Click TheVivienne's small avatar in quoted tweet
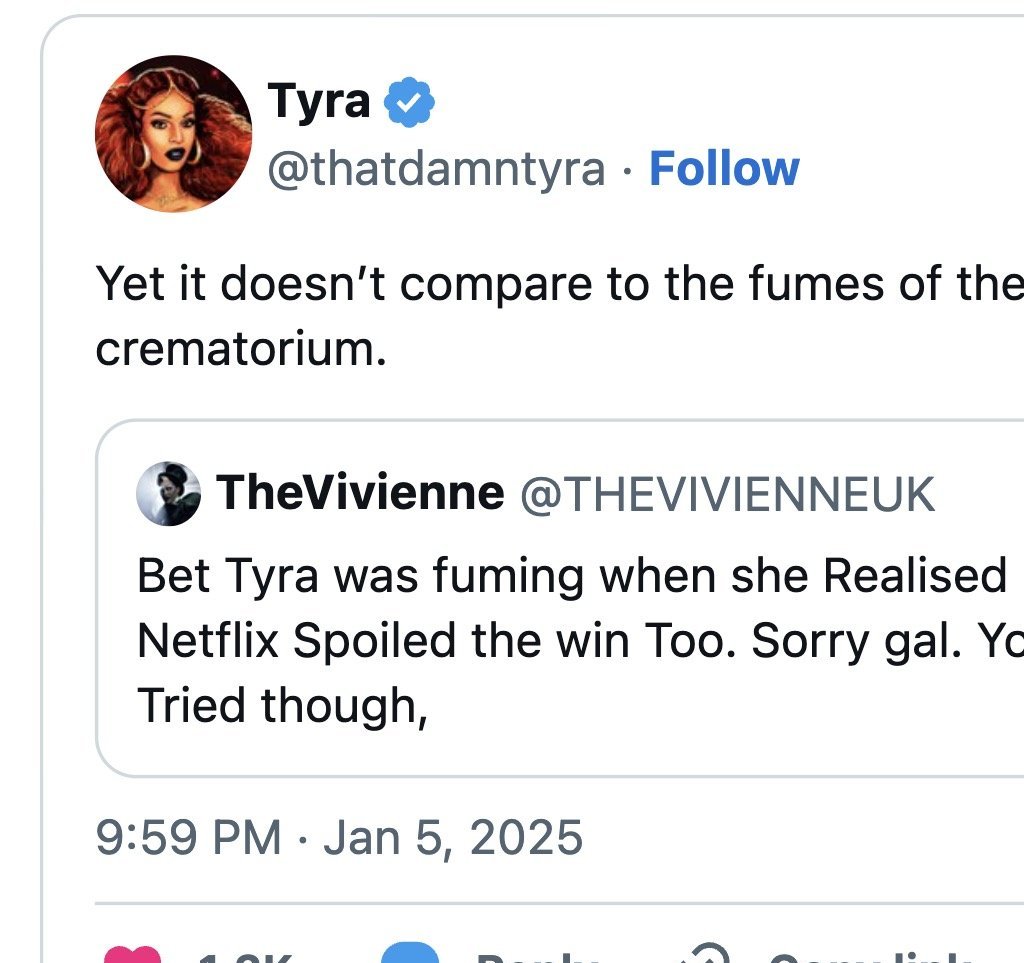Screen dimensions: 1024x963 click(x=169, y=493)
